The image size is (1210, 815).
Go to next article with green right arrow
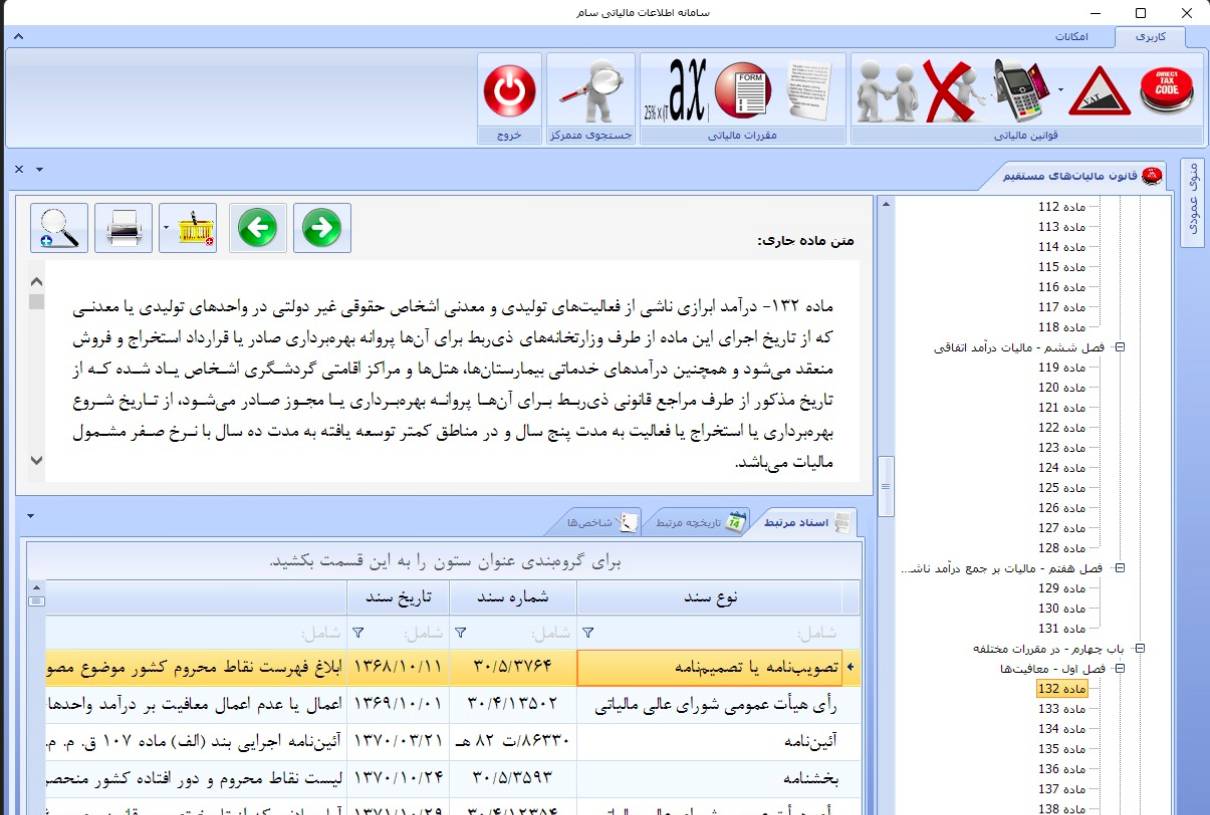tap(322, 229)
